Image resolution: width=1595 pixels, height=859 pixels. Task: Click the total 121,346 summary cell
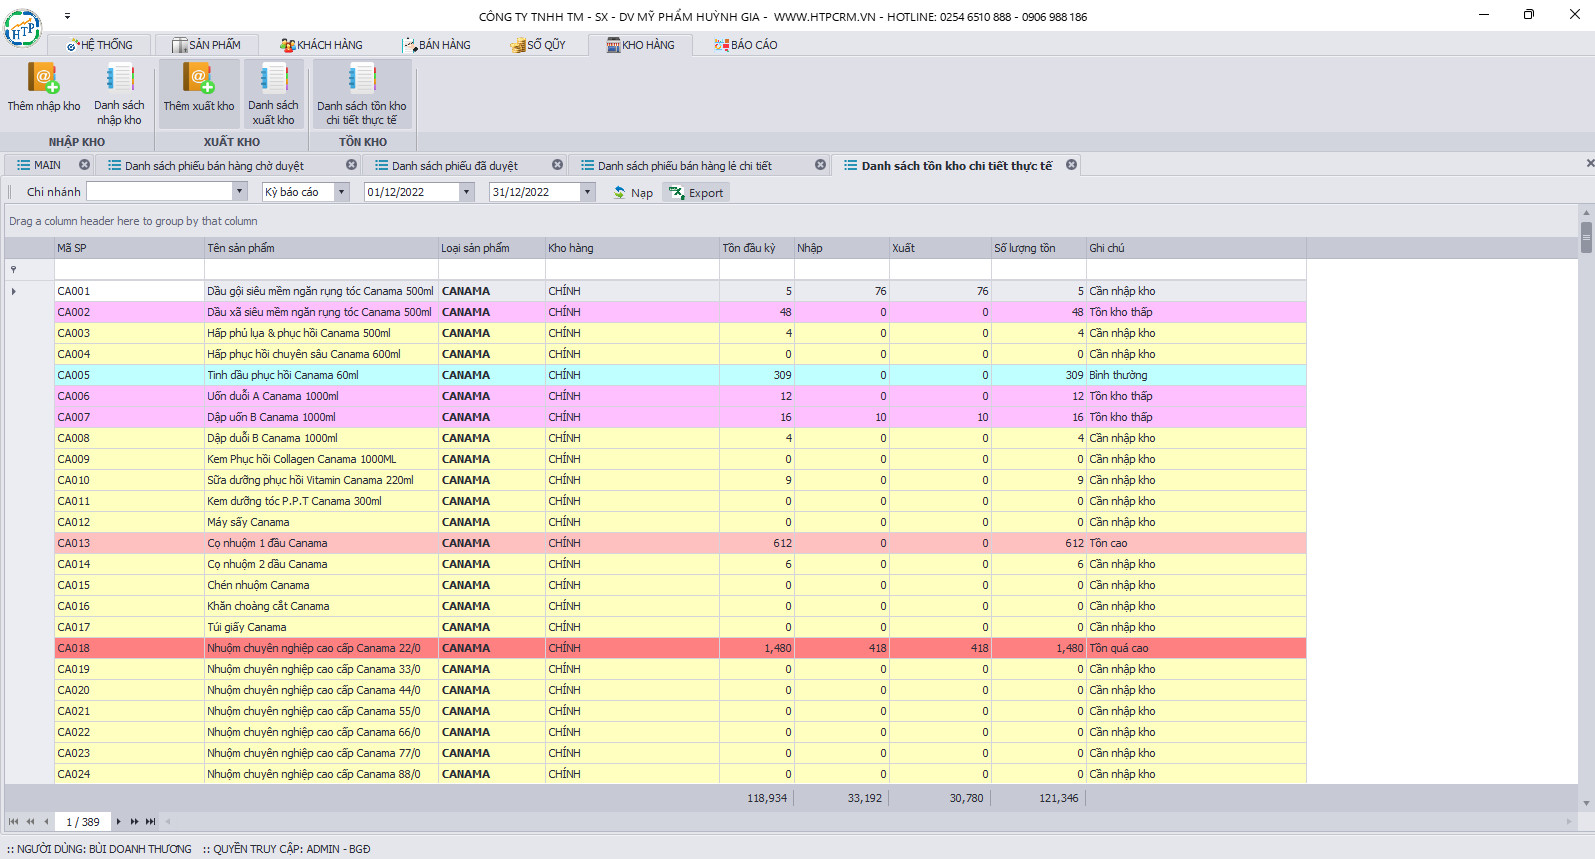1039,798
